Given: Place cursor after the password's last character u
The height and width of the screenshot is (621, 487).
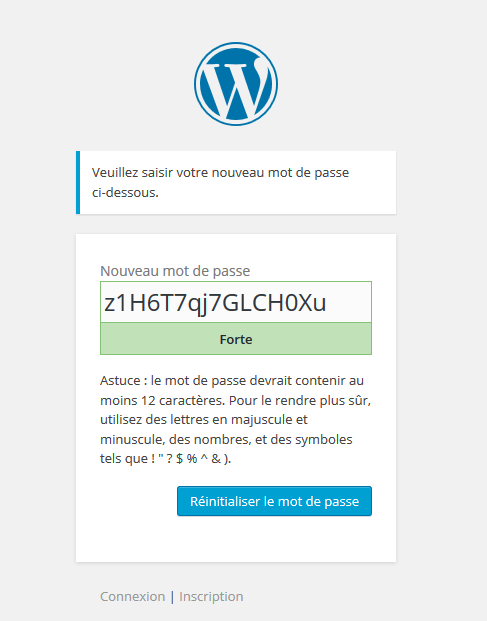Looking at the screenshot, I should 327,303.
